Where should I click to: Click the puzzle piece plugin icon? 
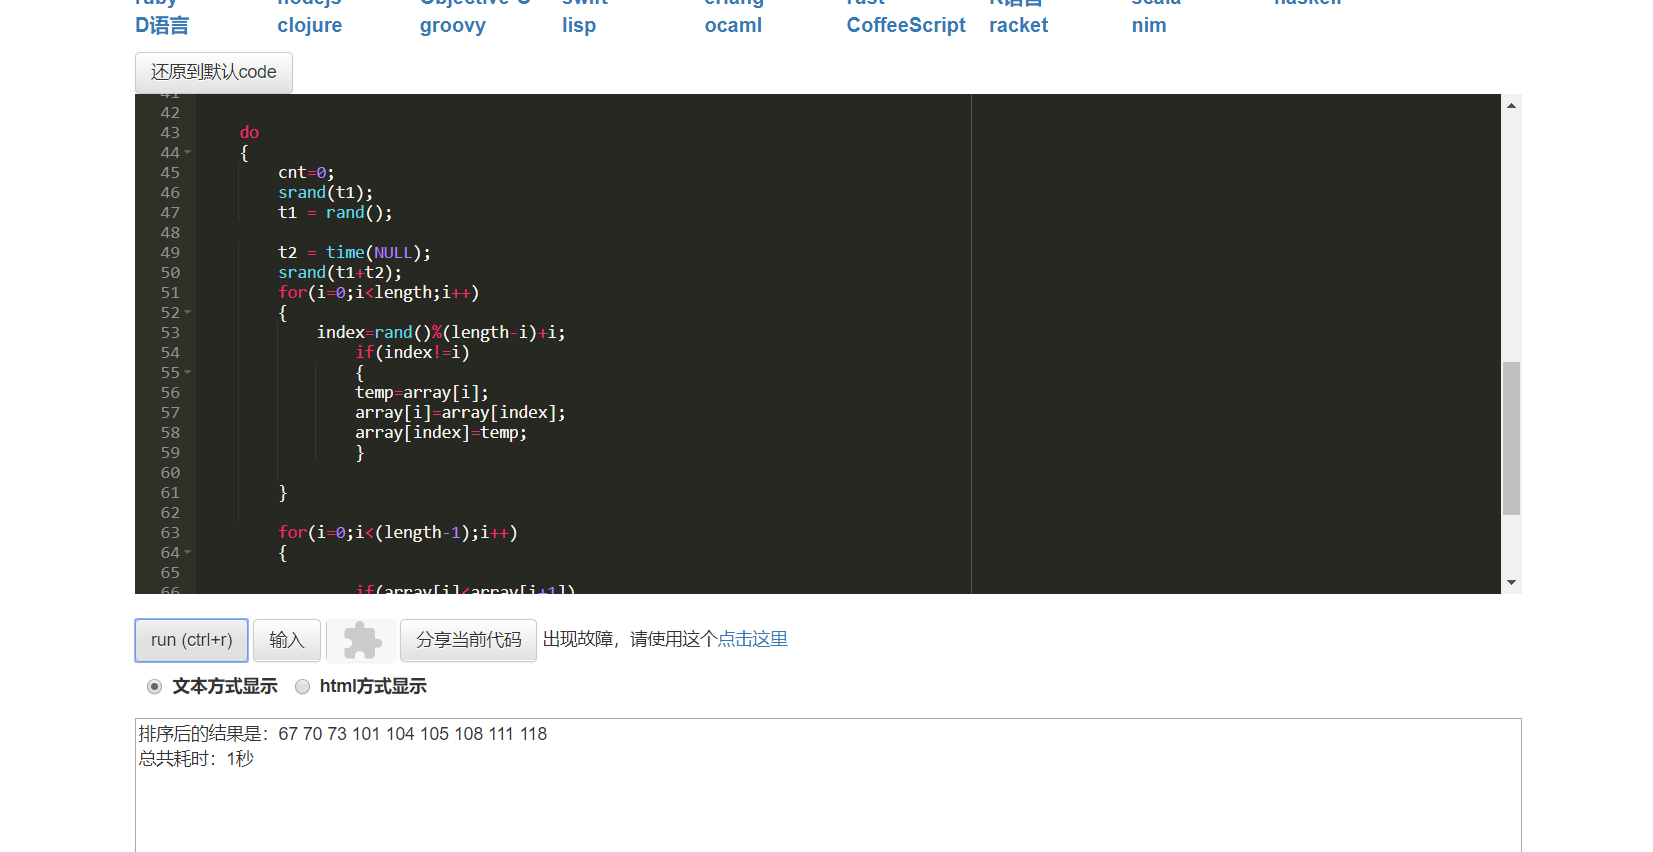pyautogui.click(x=362, y=641)
